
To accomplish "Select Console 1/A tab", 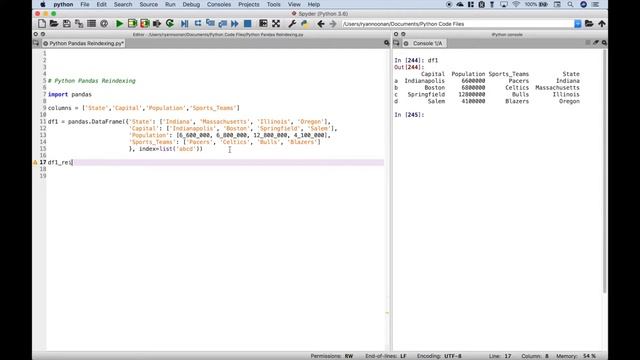I will click(424, 43).
